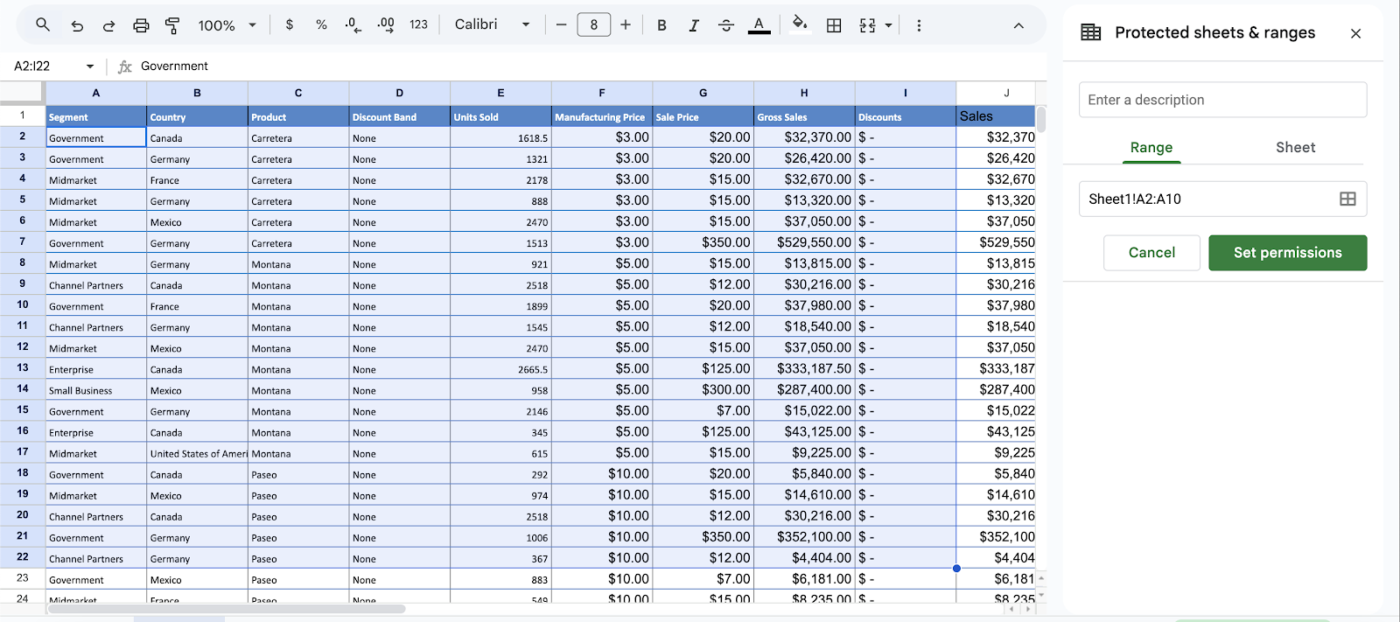Screen dimensions: 1400x622
Task: Close the Protected sheets & ranges panel
Action: click(1355, 33)
